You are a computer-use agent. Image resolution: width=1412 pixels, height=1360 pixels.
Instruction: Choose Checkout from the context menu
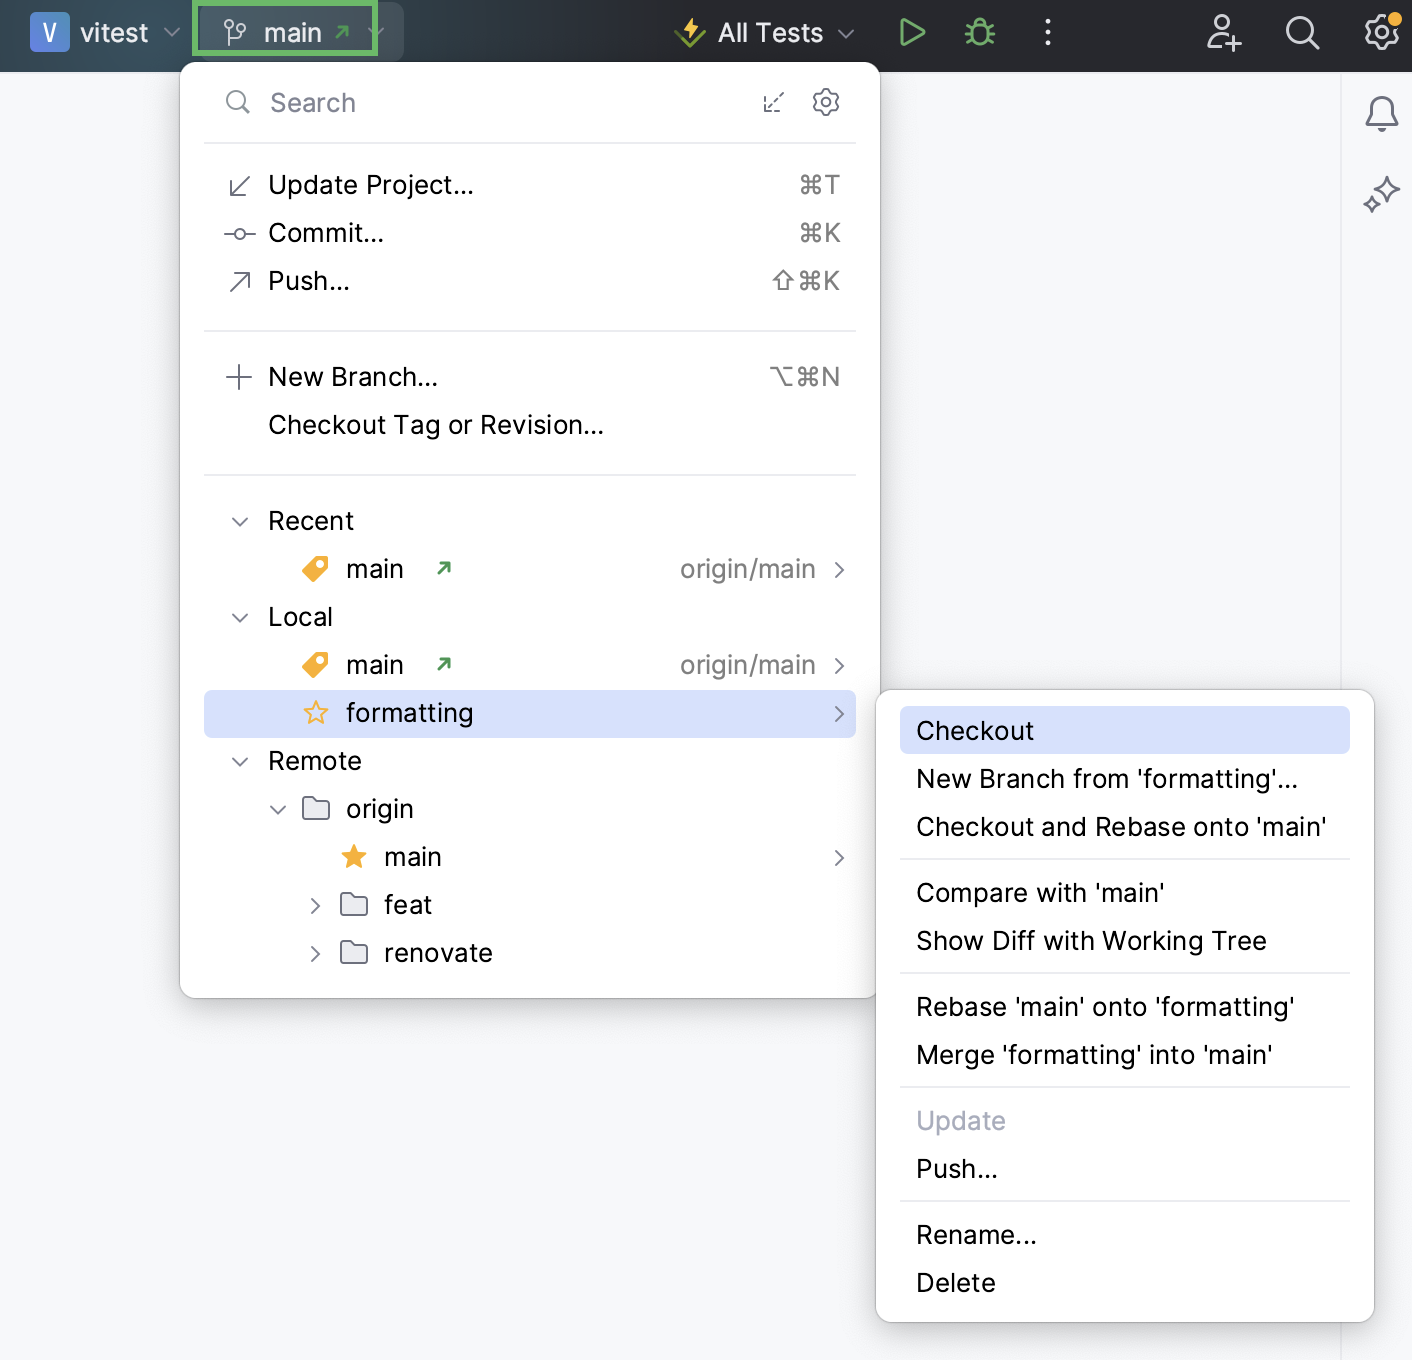pyautogui.click(x=974, y=730)
